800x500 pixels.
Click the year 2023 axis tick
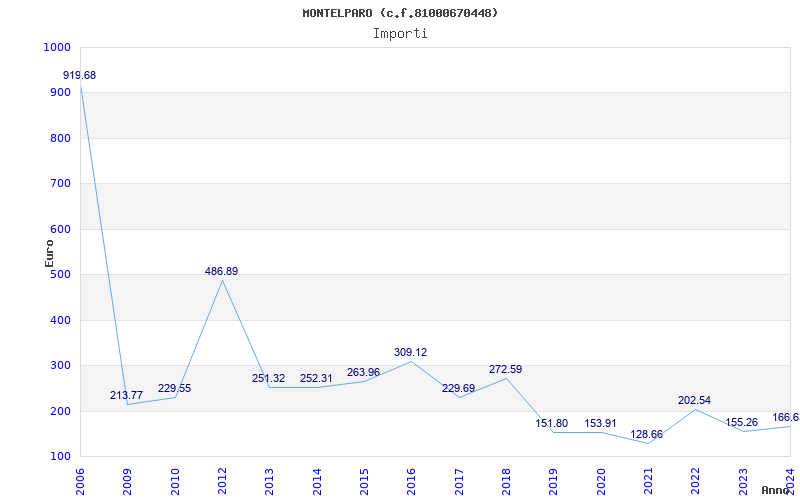coord(743,482)
